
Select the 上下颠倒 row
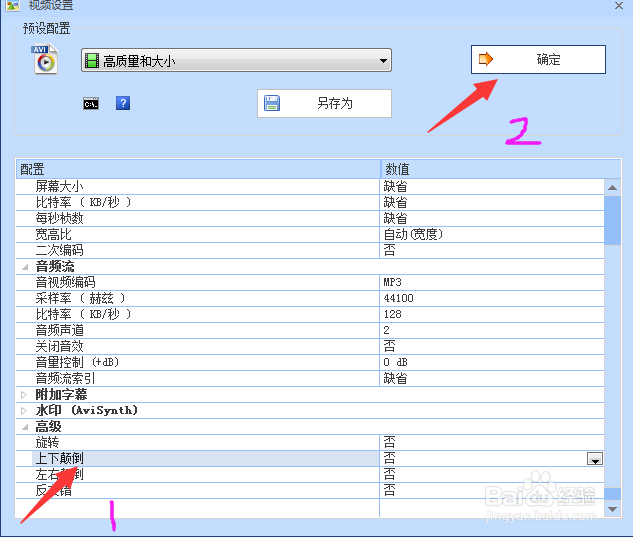310,458
